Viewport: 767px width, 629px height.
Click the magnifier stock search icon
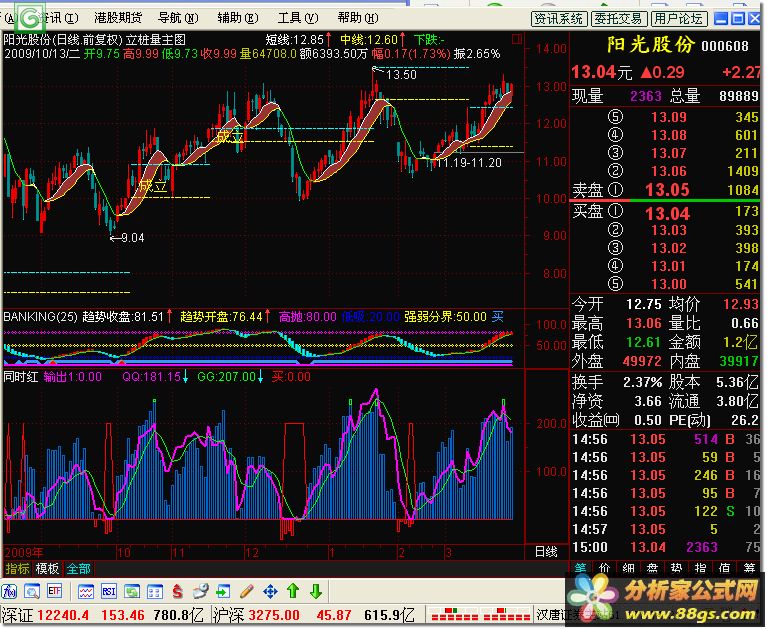(x=32, y=592)
